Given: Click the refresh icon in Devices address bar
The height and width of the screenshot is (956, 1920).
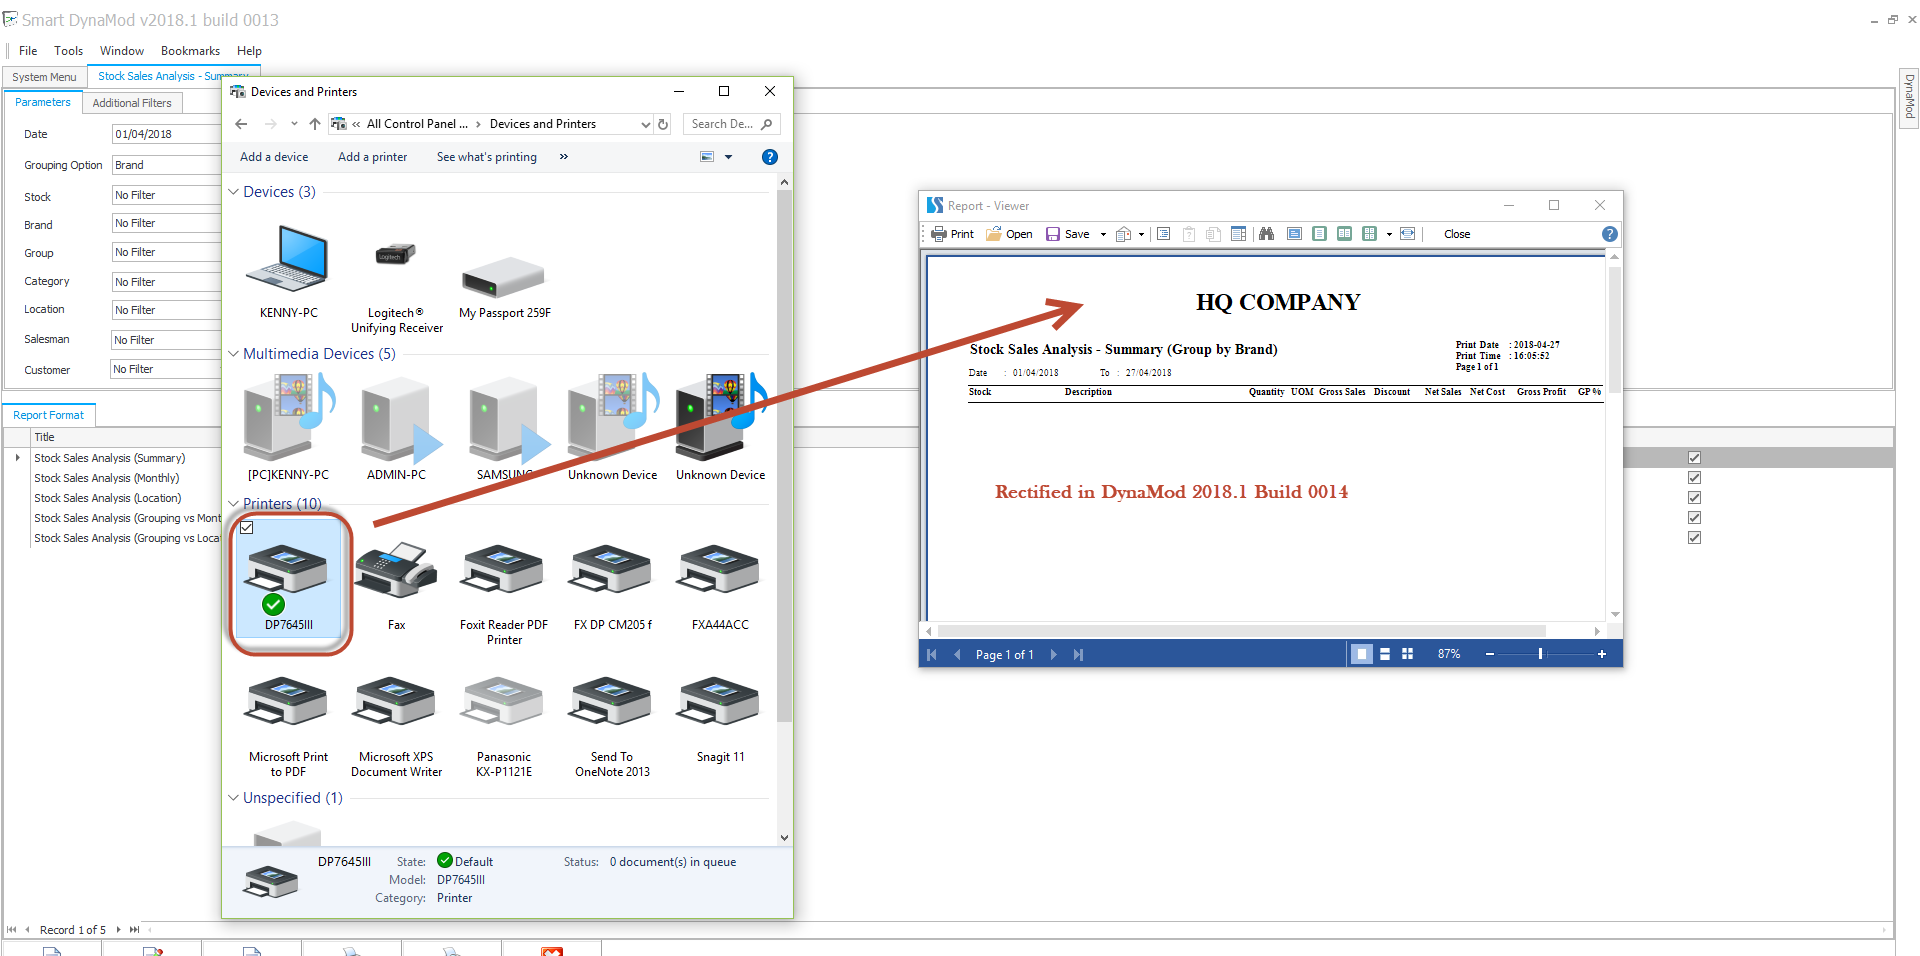Looking at the screenshot, I should pyautogui.click(x=662, y=124).
